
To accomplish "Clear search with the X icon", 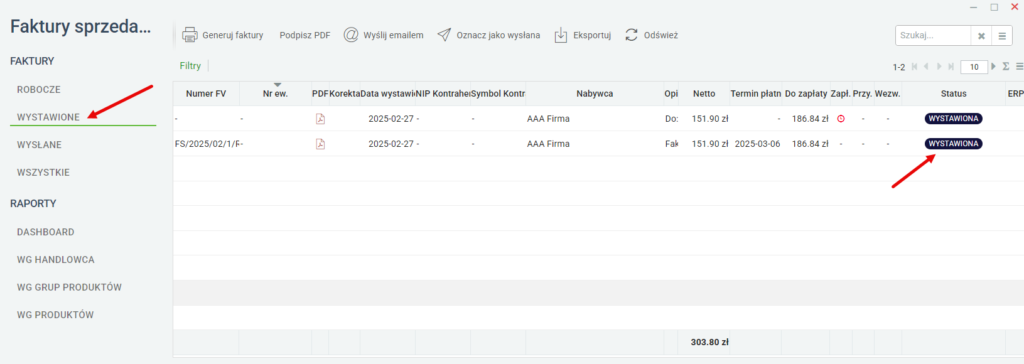I will click(x=981, y=36).
